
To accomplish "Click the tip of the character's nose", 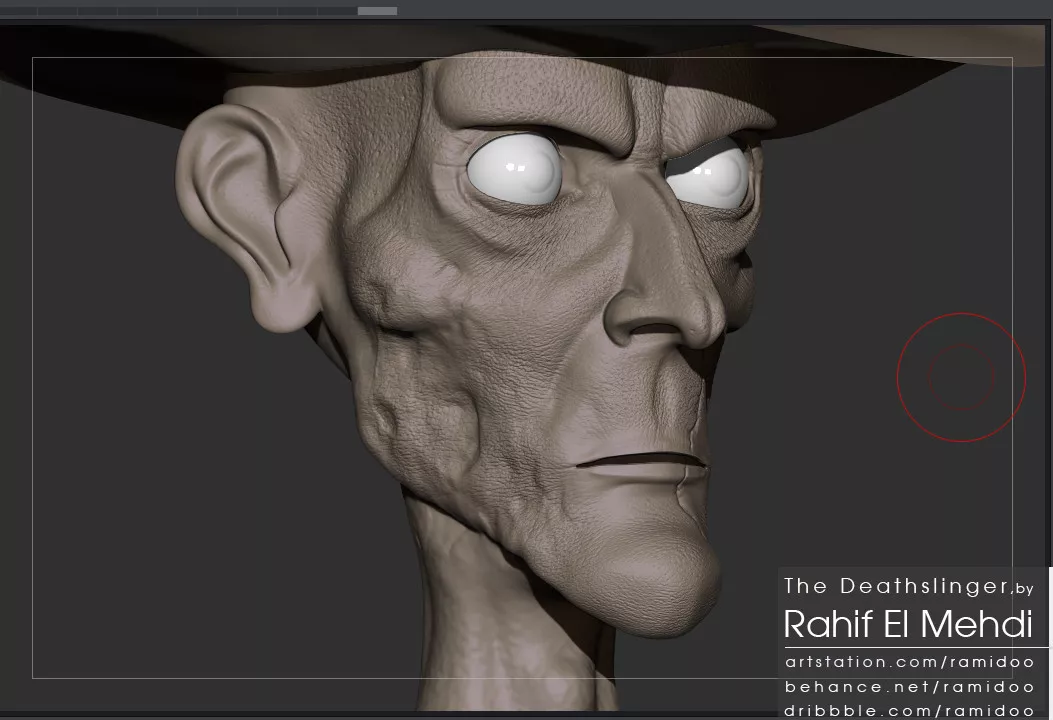I will pyautogui.click(x=690, y=320).
